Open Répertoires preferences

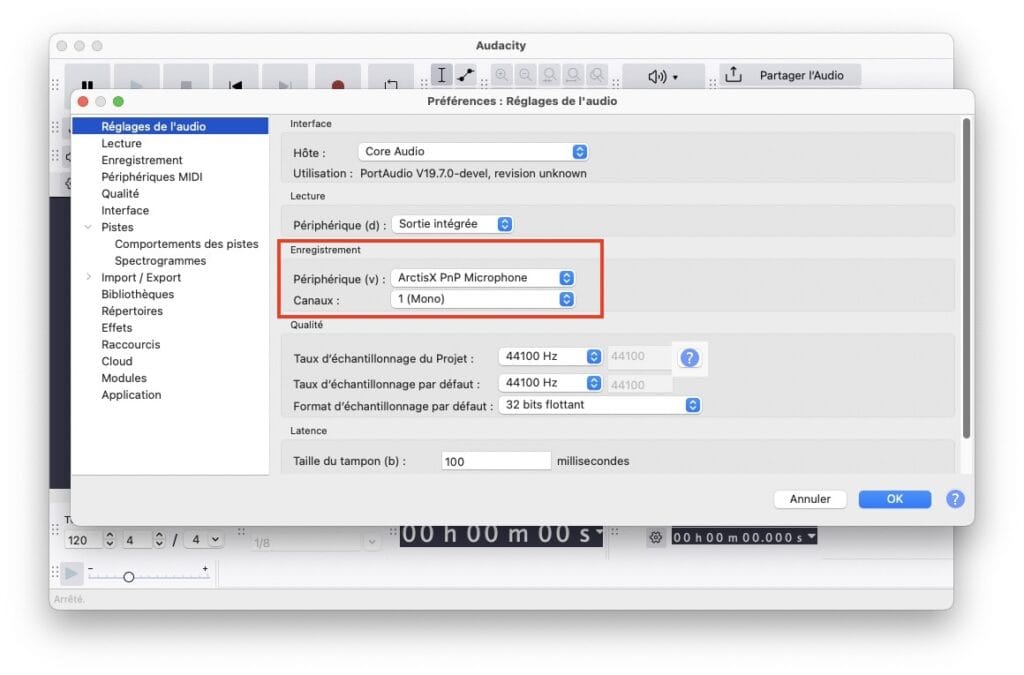pos(132,311)
